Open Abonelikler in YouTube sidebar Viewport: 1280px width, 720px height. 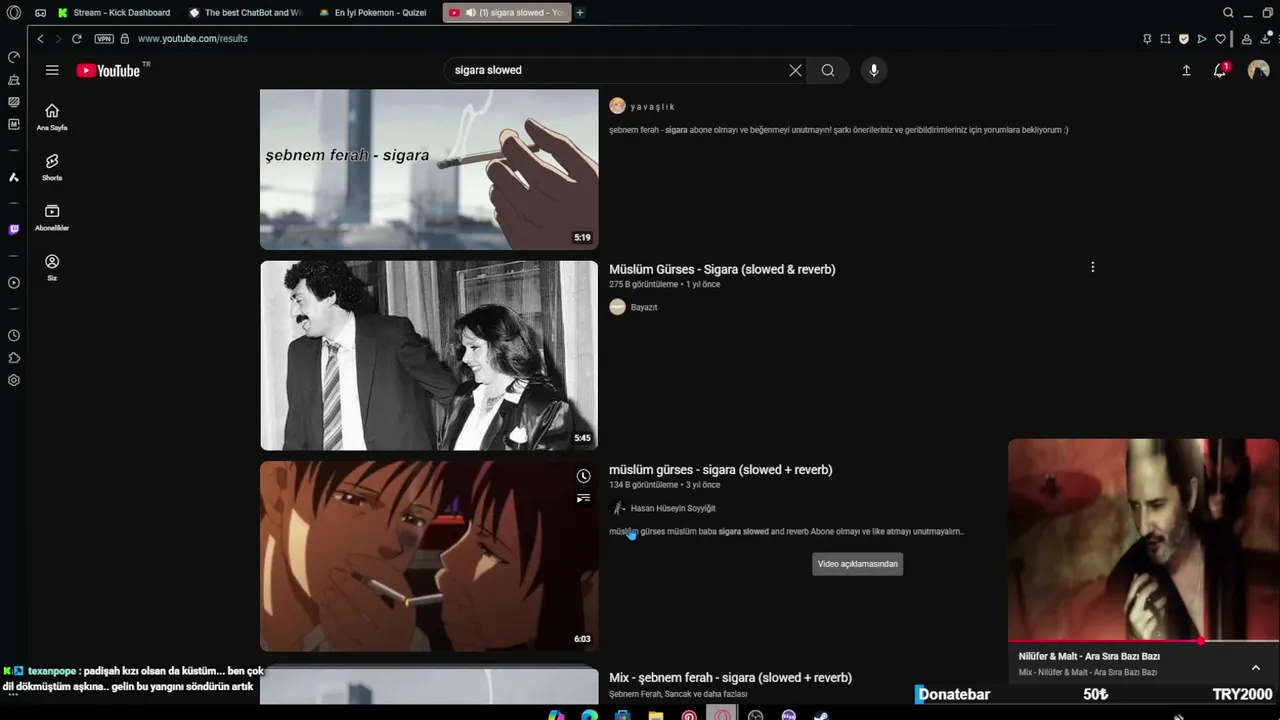(x=52, y=217)
